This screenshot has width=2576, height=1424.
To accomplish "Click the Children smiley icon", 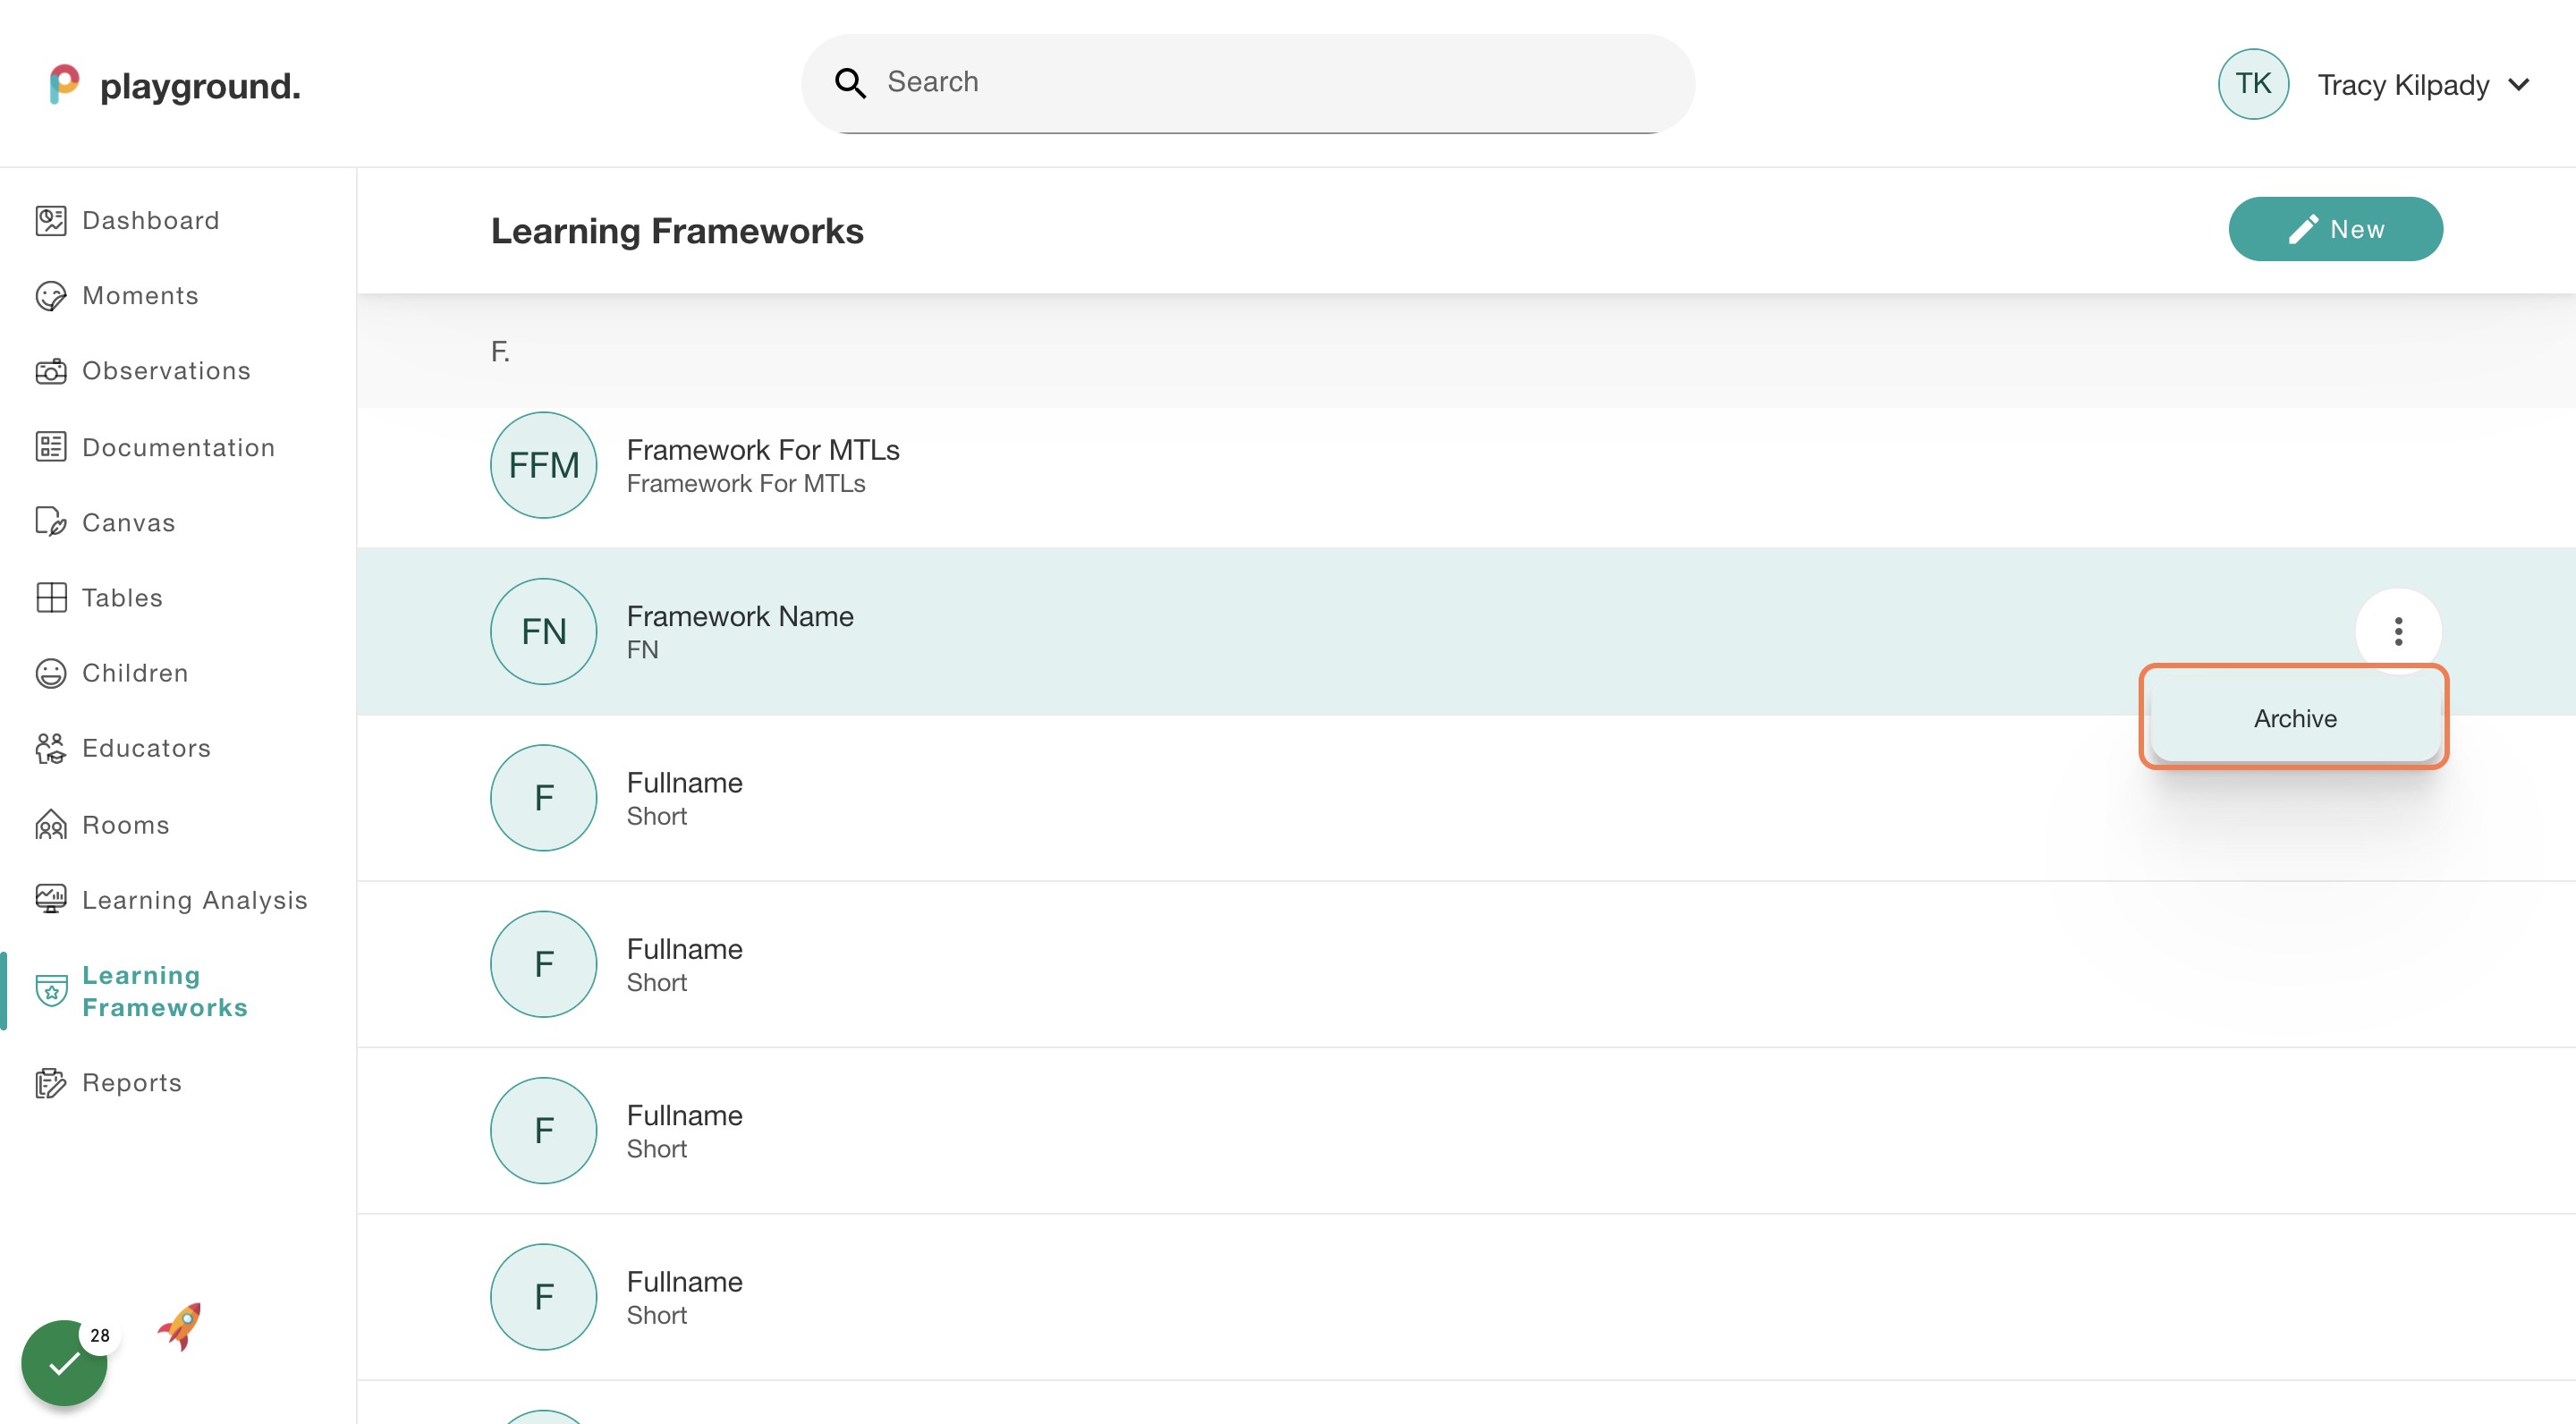I will pyautogui.click(x=52, y=673).
